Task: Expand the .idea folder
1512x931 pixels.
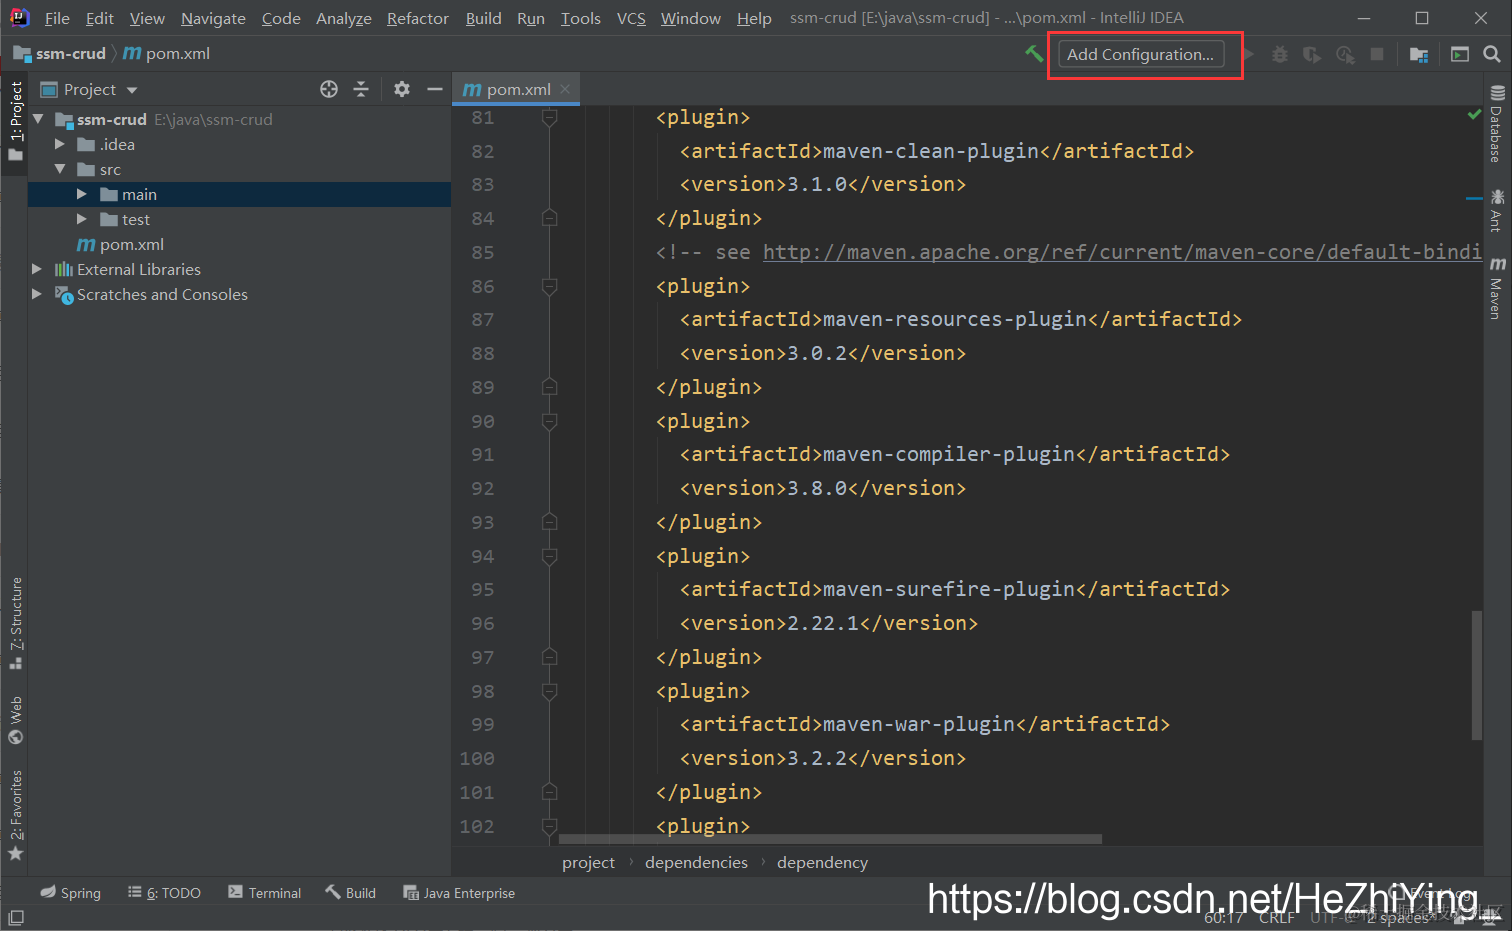Action: pyautogui.click(x=60, y=144)
